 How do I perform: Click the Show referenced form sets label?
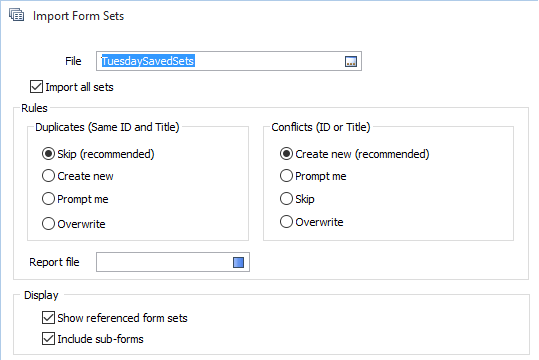(x=122, y=318)
